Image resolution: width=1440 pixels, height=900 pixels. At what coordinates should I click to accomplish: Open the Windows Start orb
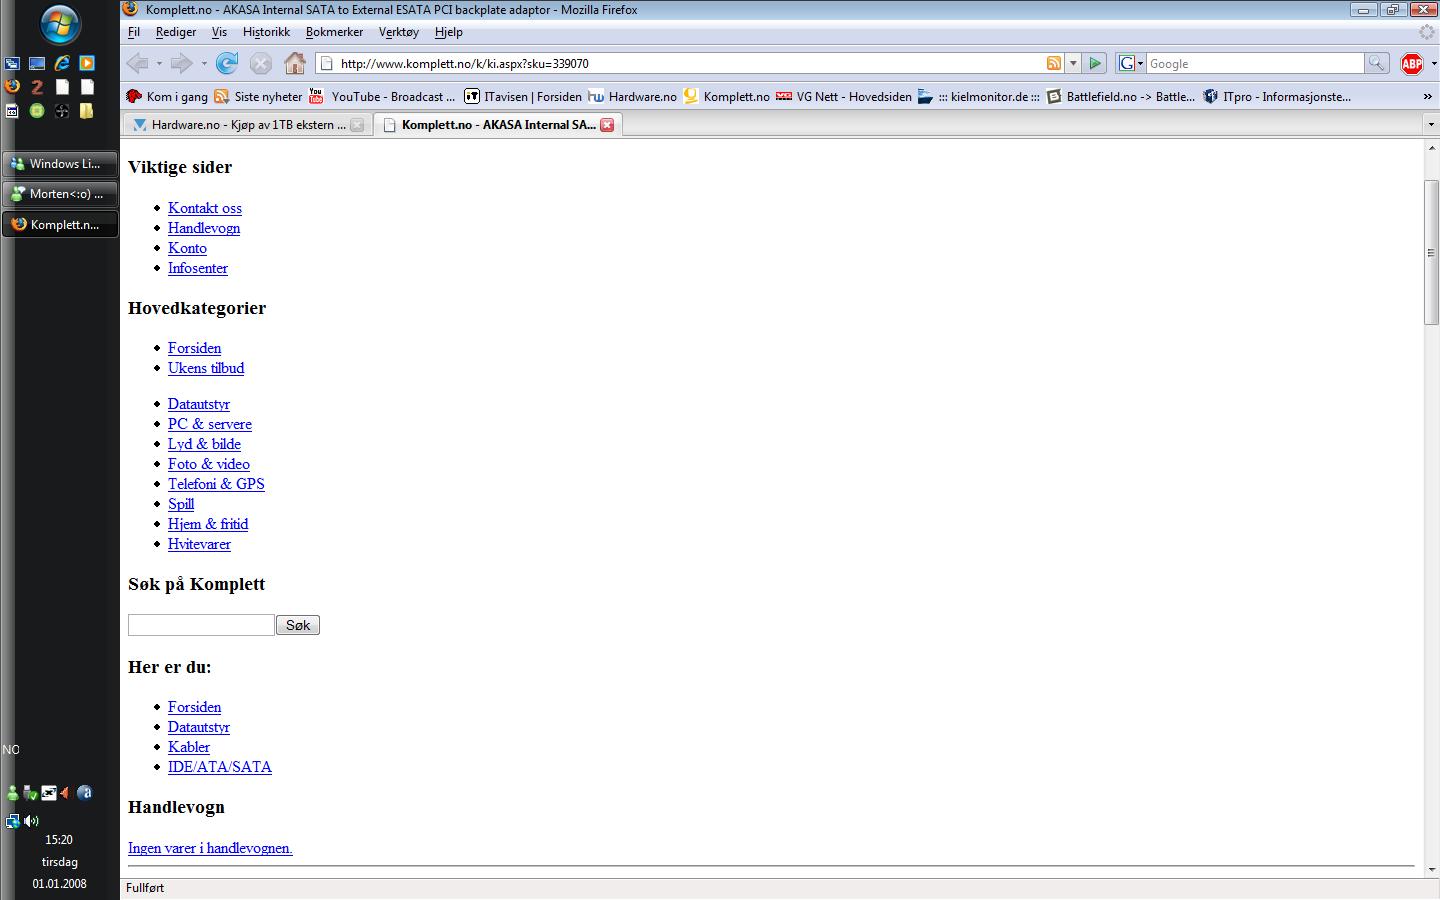point(60,24)
